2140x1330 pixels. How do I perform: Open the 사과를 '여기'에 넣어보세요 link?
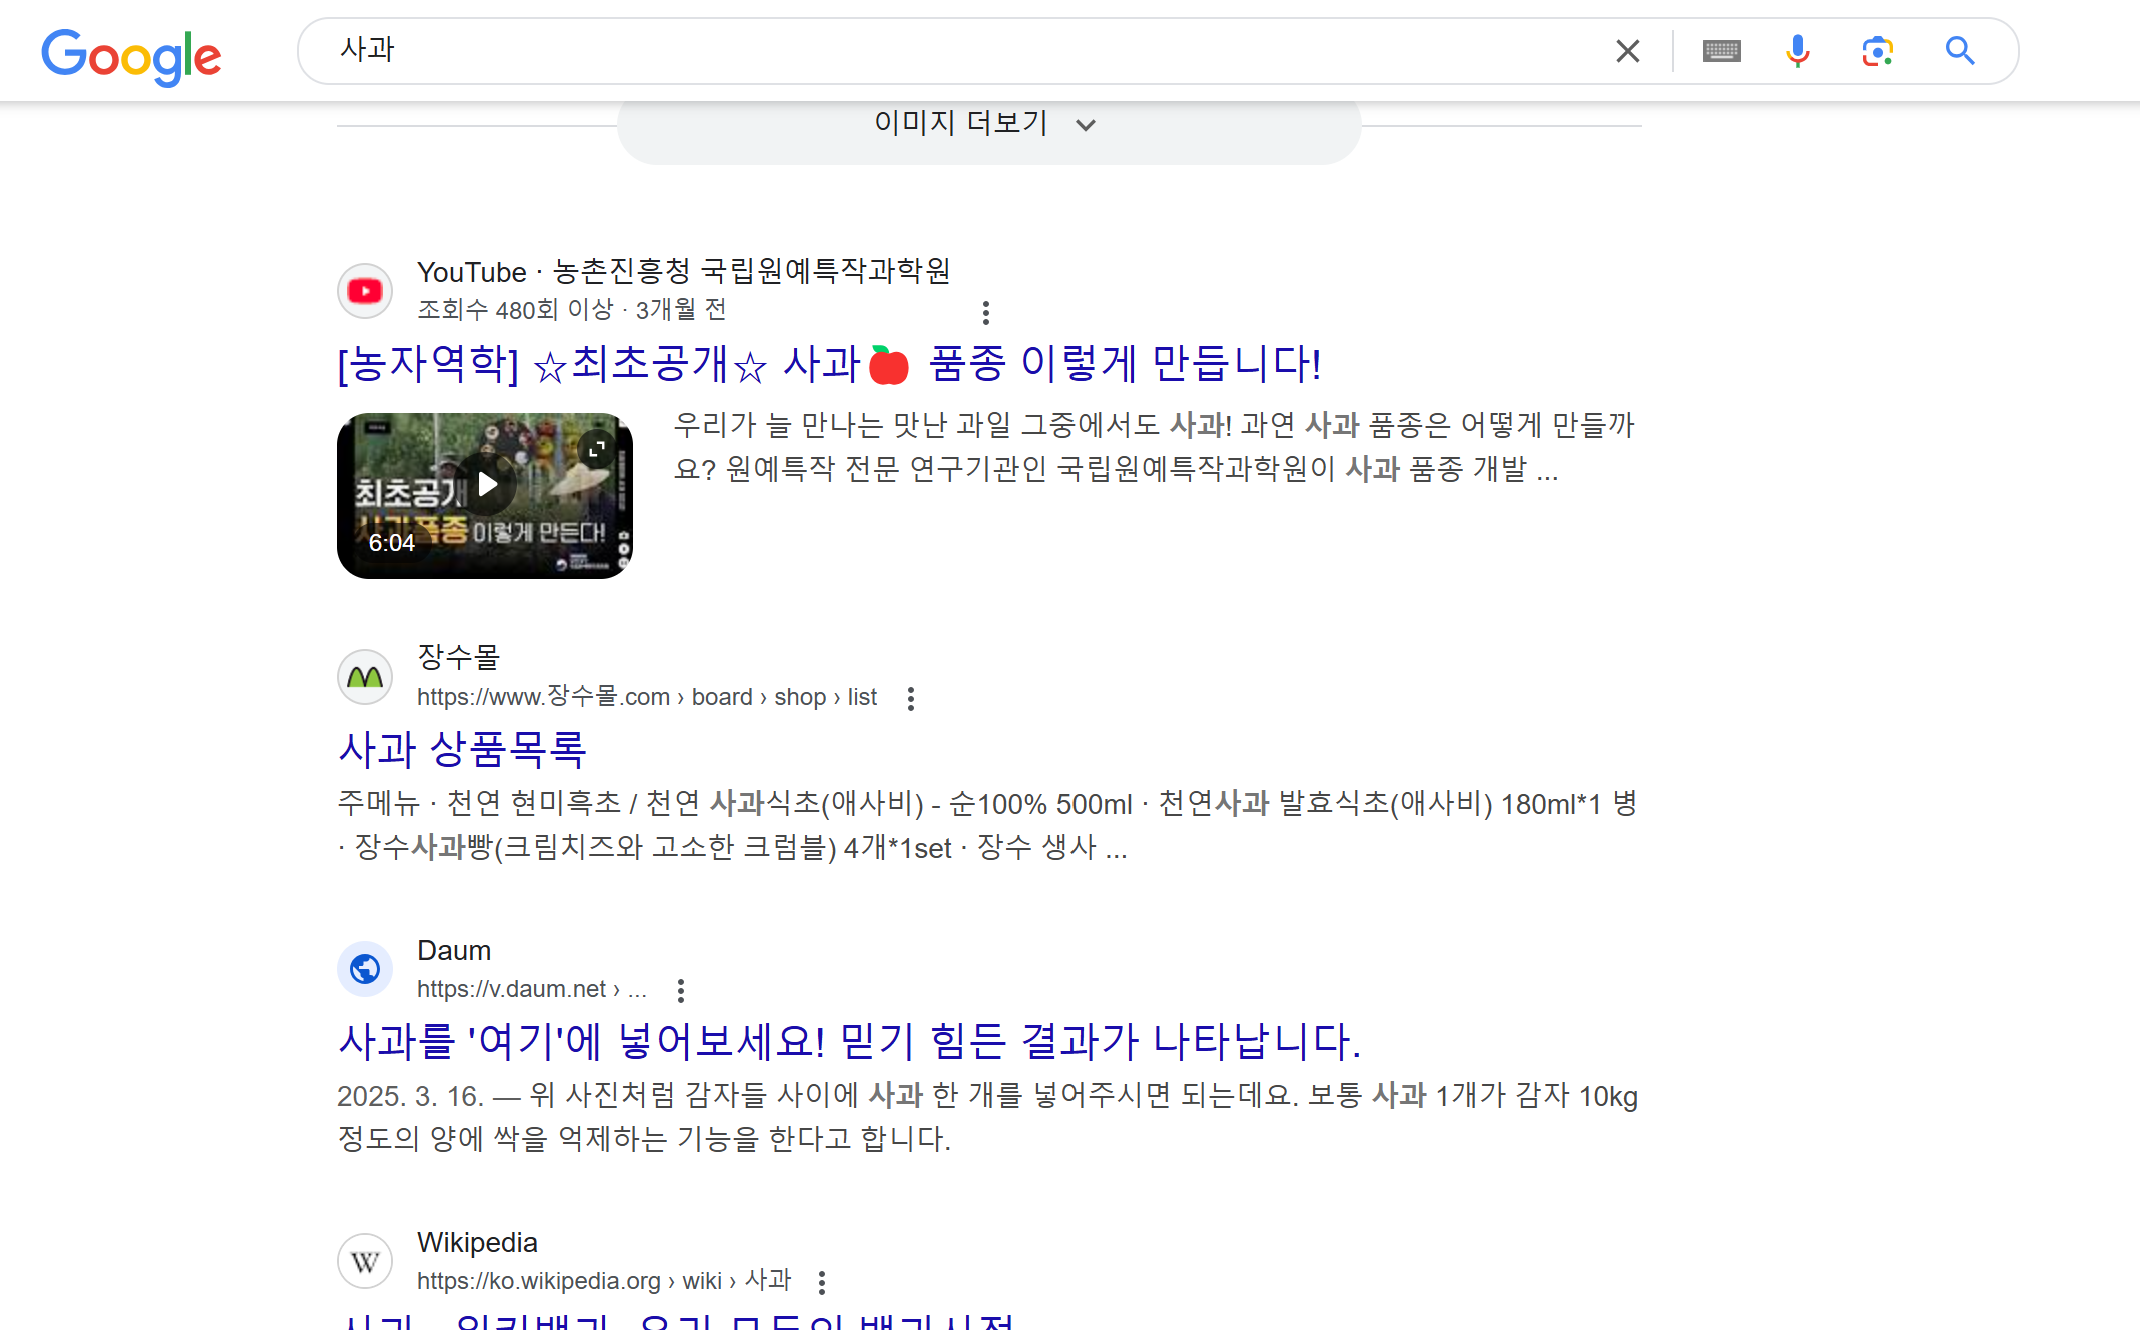(x=850, y=1042)
